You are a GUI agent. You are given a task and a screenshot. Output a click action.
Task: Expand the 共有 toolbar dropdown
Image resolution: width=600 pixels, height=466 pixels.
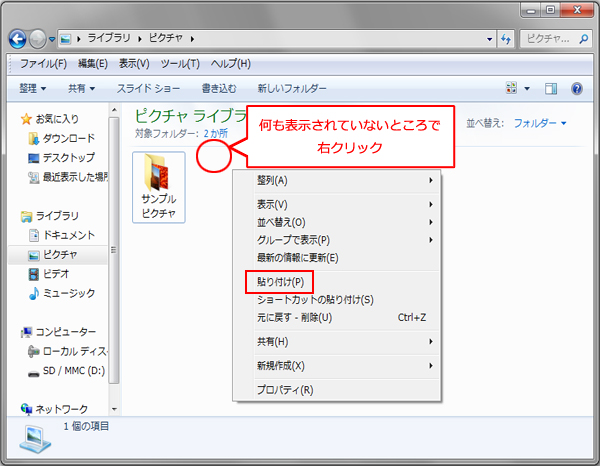[x=81, y=89]
